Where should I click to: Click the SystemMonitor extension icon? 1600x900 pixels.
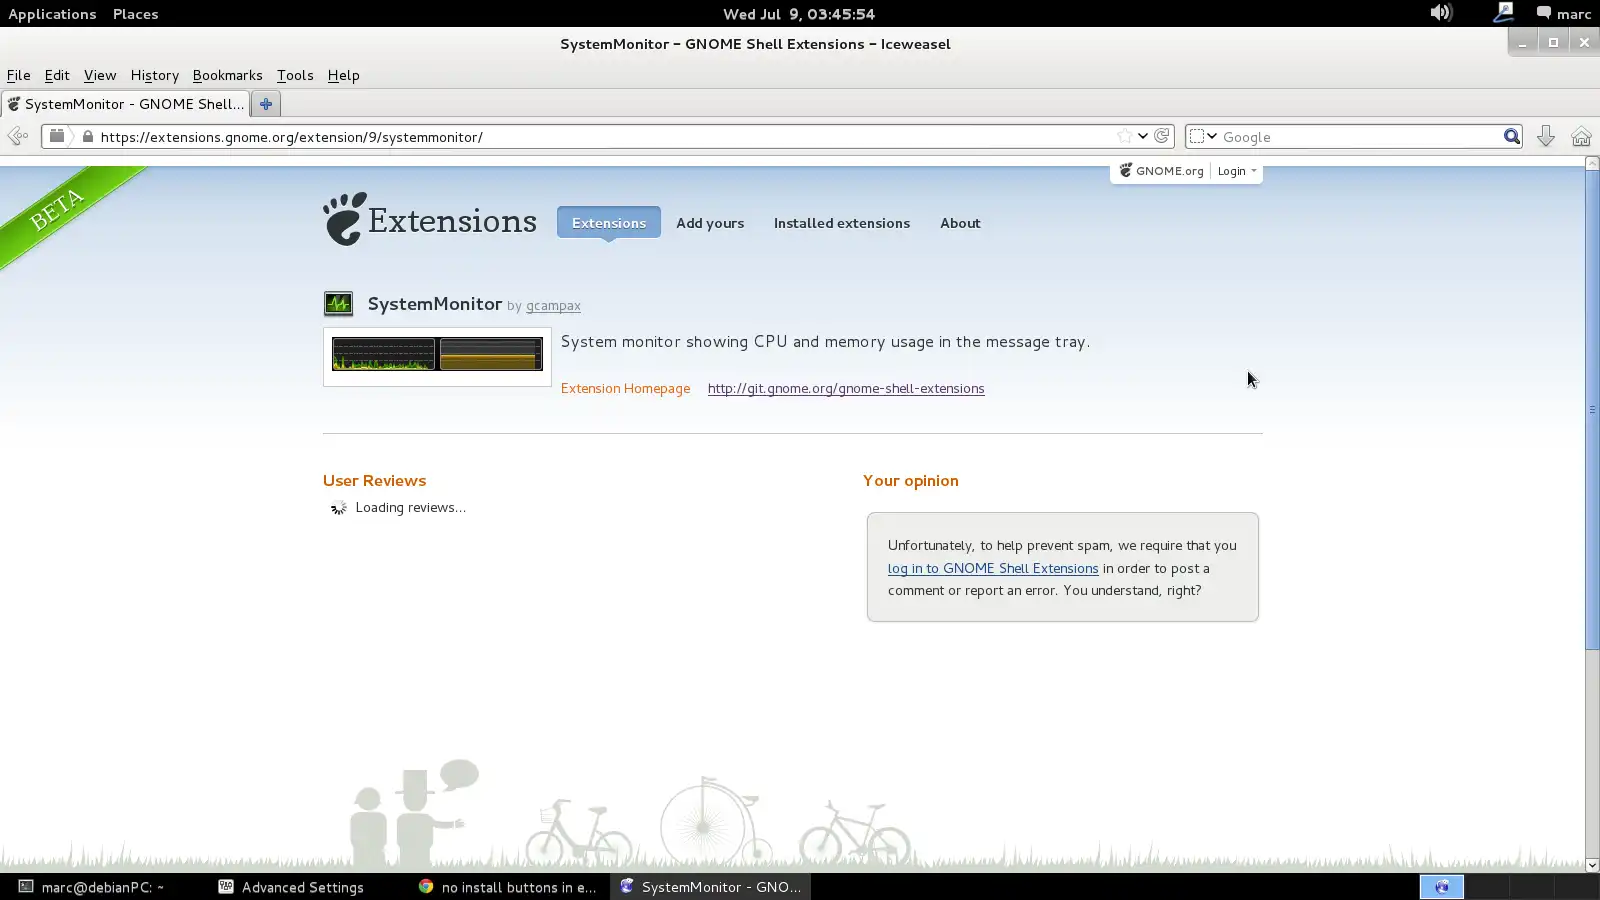coord(338,304)
